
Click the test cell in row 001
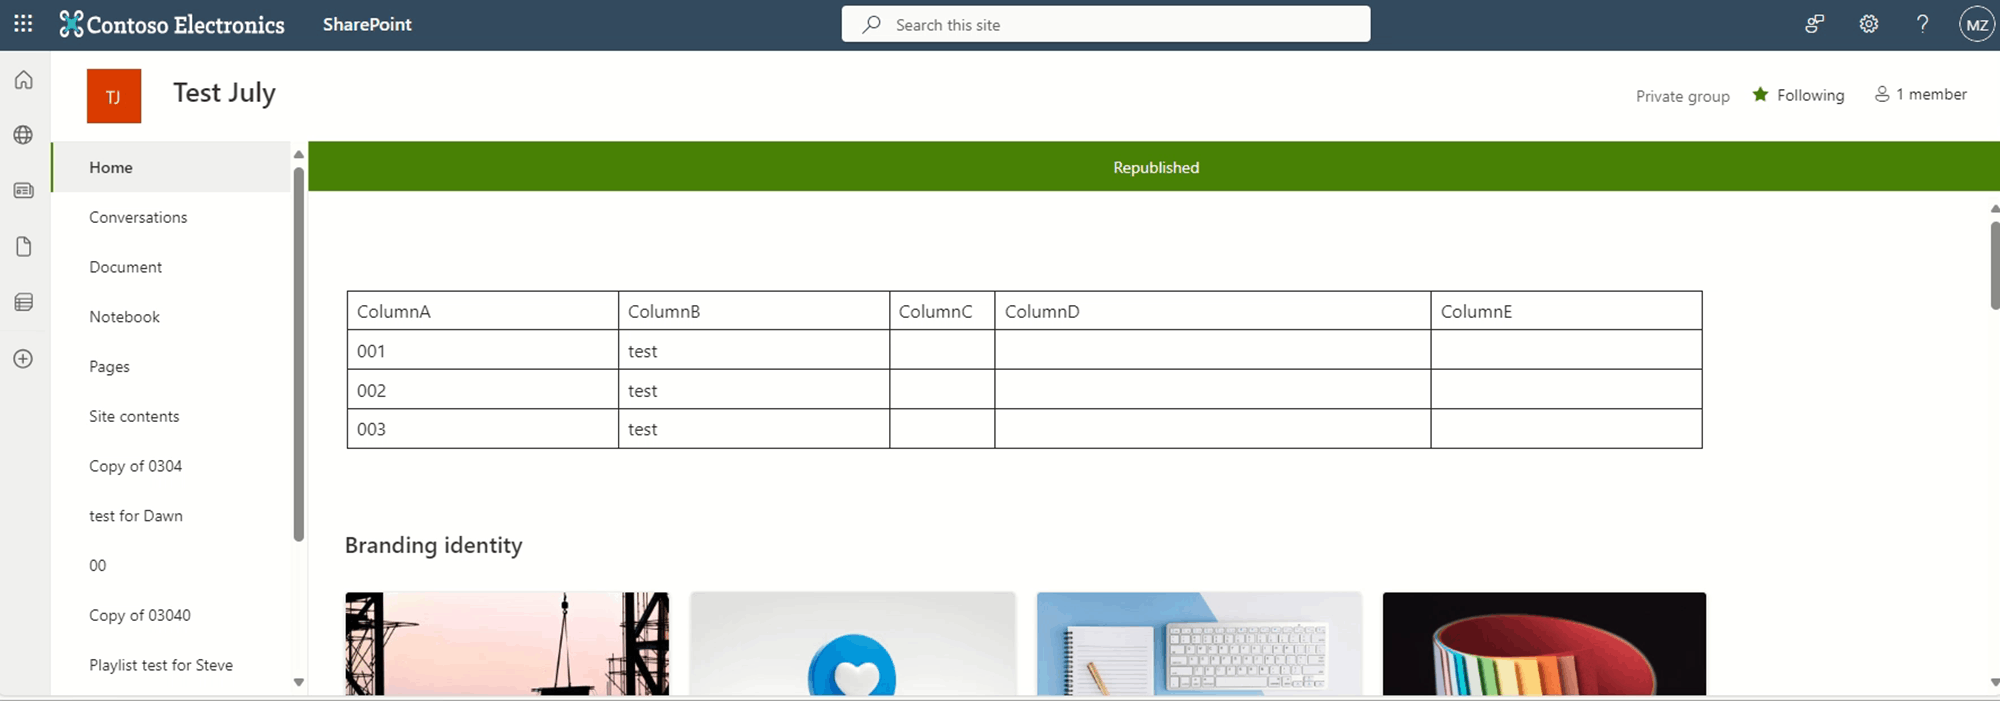coord(754,350)
